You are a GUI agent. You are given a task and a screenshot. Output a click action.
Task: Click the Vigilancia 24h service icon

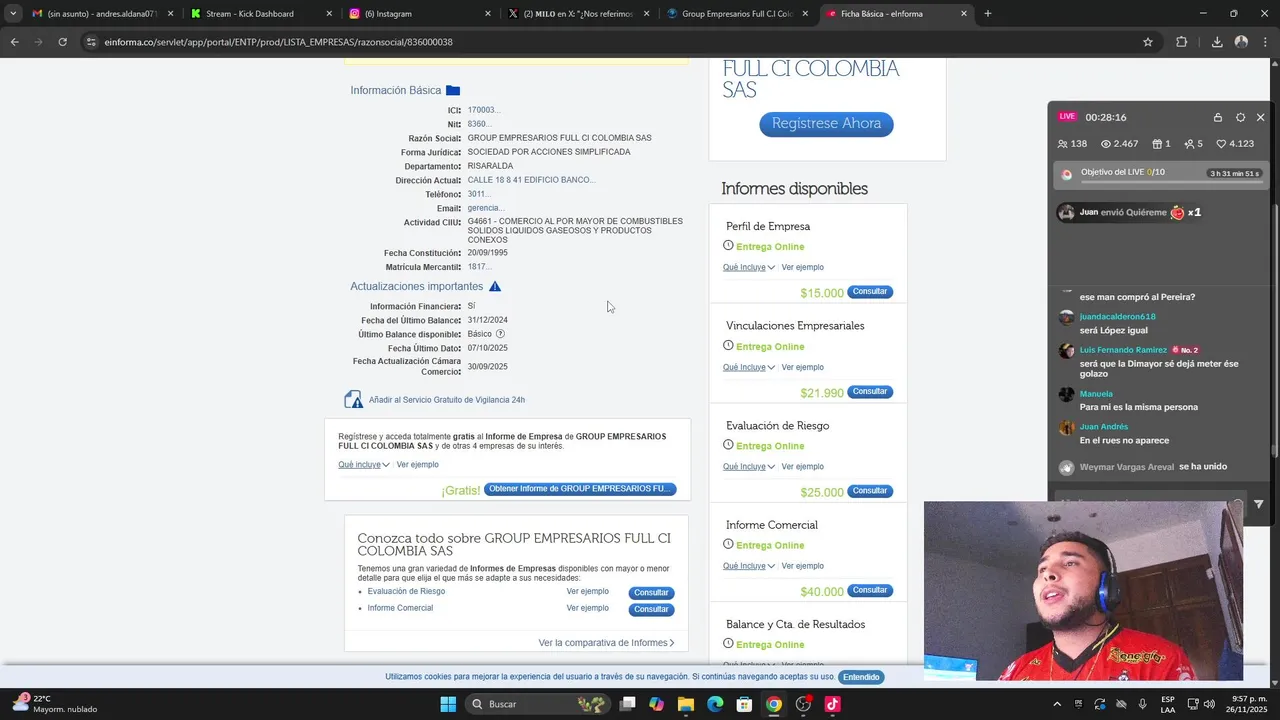coord(353,400)
